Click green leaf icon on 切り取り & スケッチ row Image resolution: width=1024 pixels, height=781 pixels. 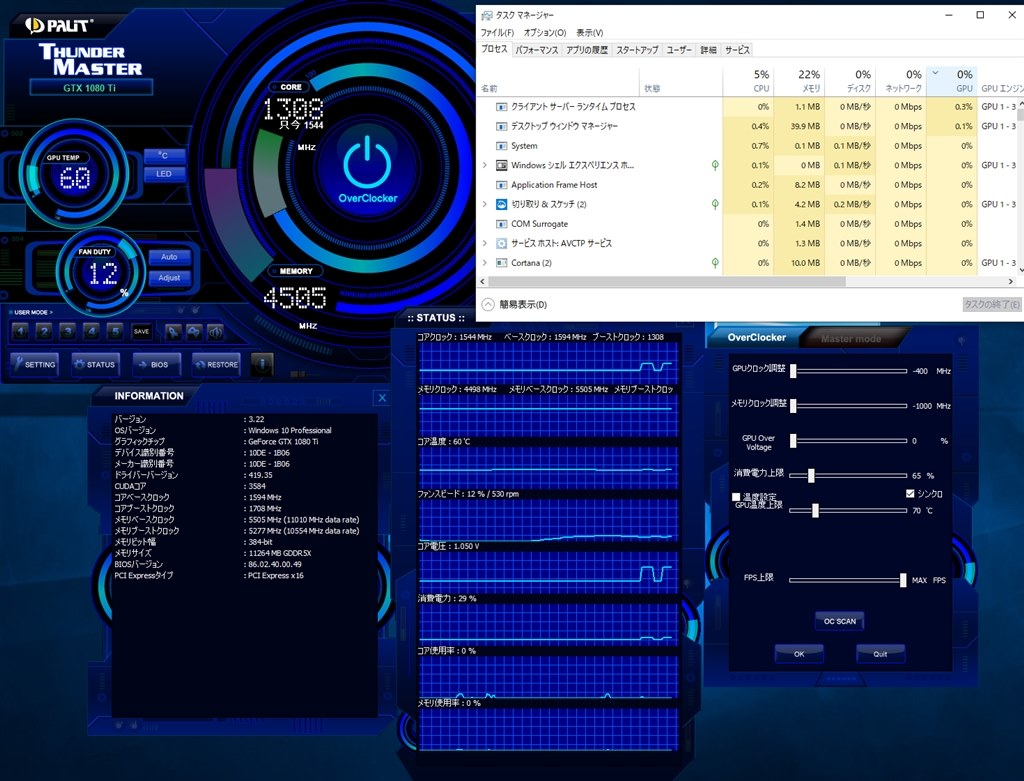pyautogui.click(x=715, y=204)
